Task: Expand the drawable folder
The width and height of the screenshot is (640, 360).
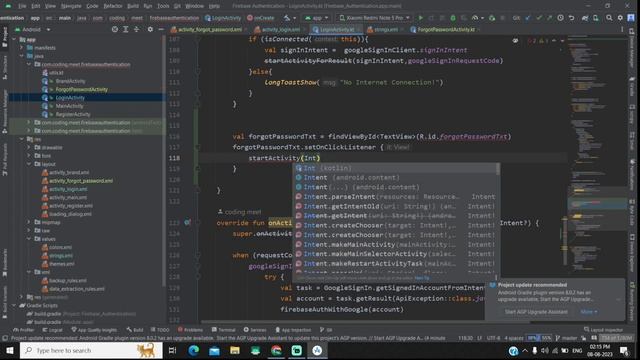Action: click(x=29, y=147)
